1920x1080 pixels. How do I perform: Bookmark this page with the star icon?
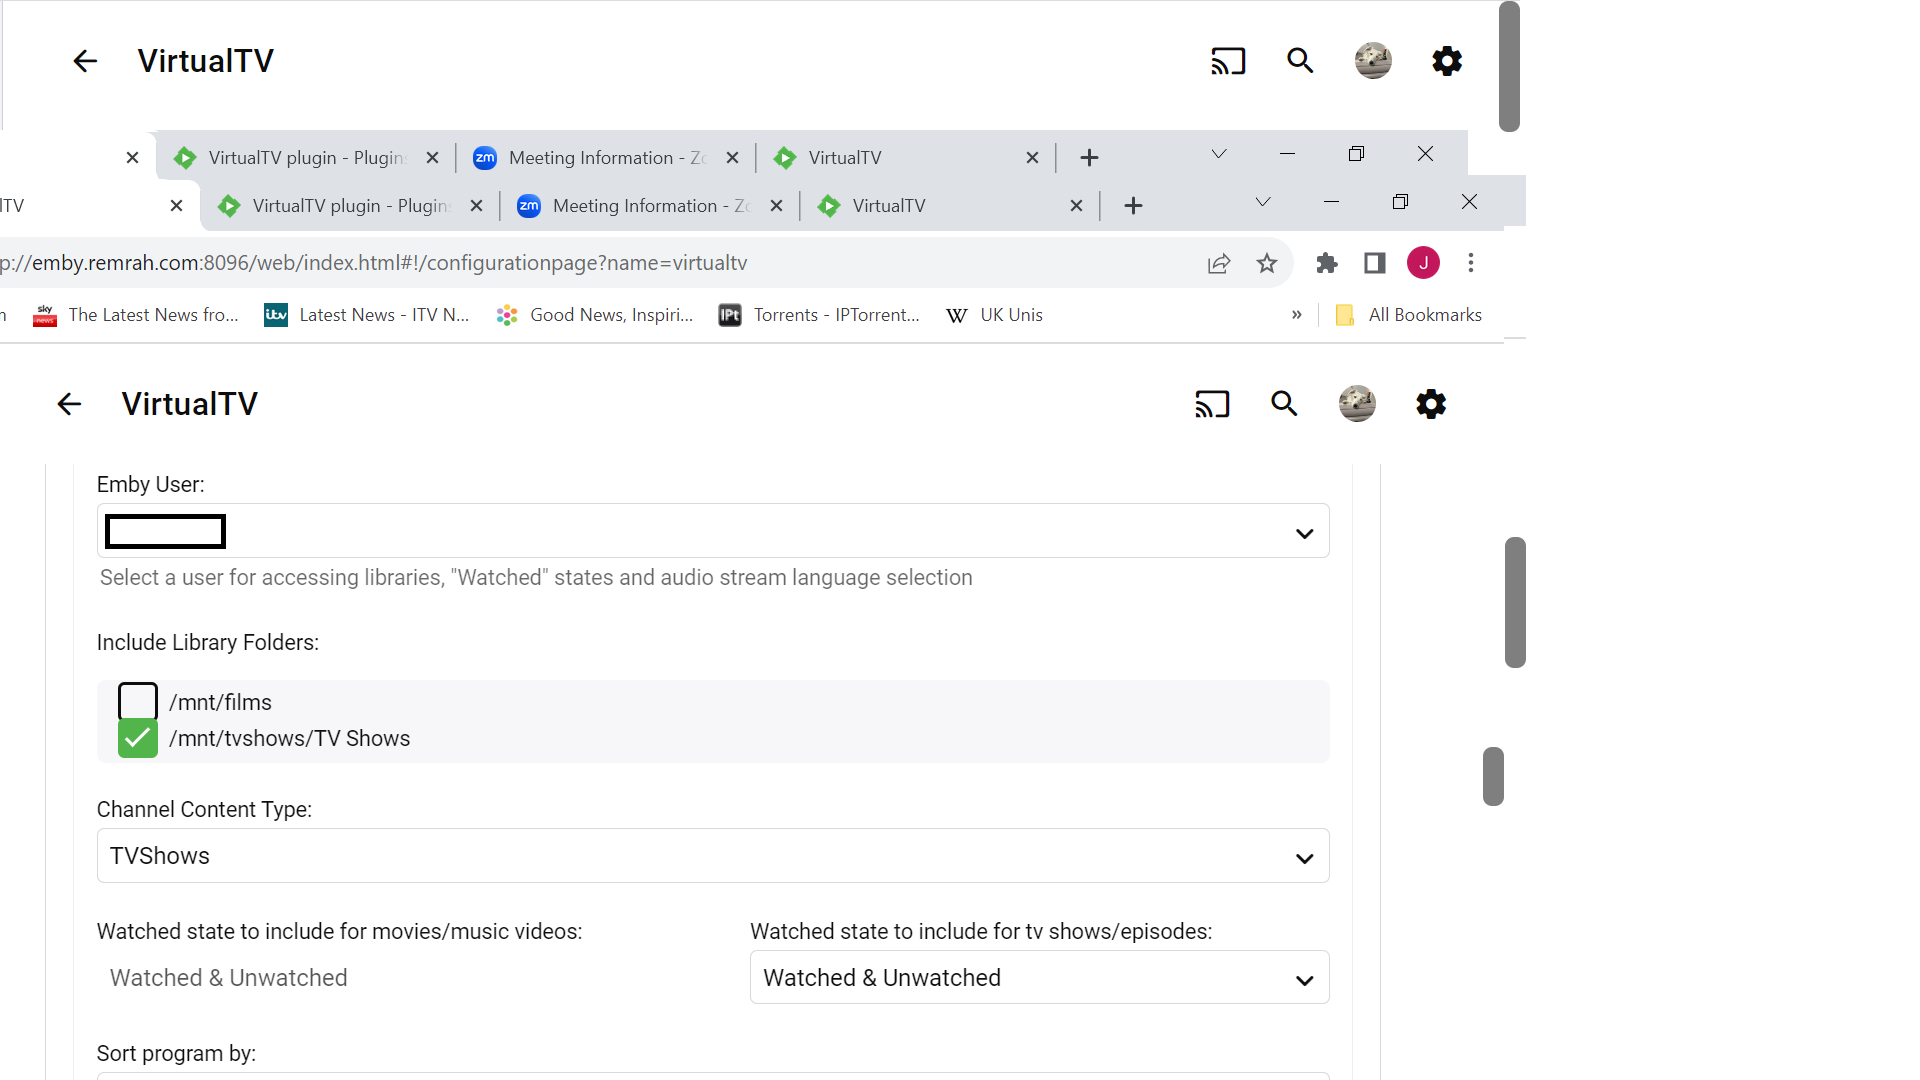click(1267, 263)
